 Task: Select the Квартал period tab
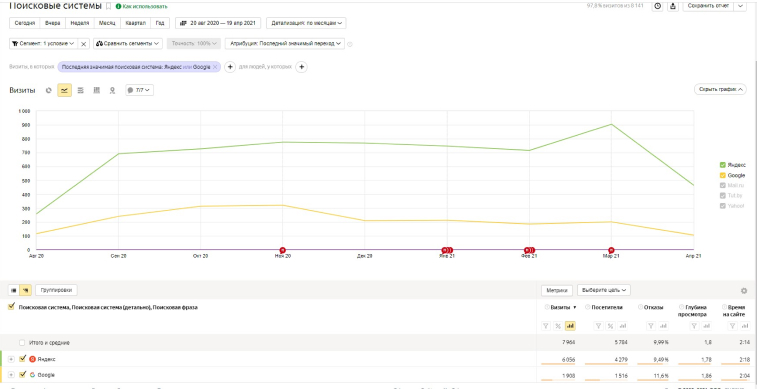click(135, 23)
